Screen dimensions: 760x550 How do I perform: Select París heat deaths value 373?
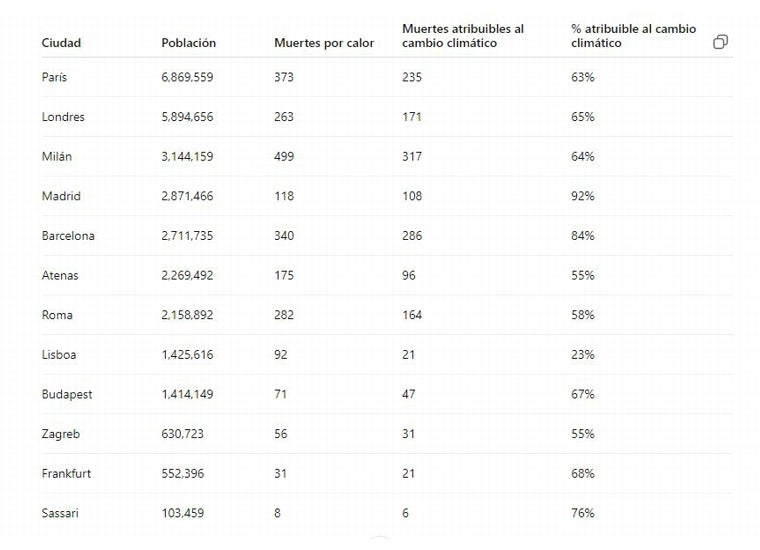pos(284,77)
